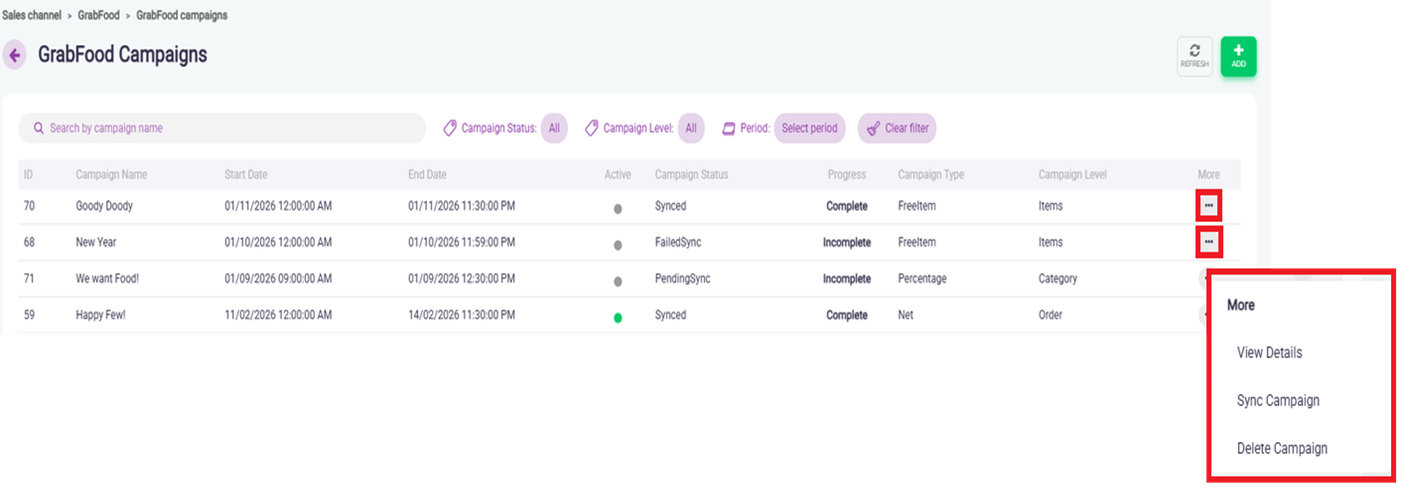Click the Clear filter broom icon
This screenshot has height=499, width=1410.
pyautogui.click(x=872, y=129)
